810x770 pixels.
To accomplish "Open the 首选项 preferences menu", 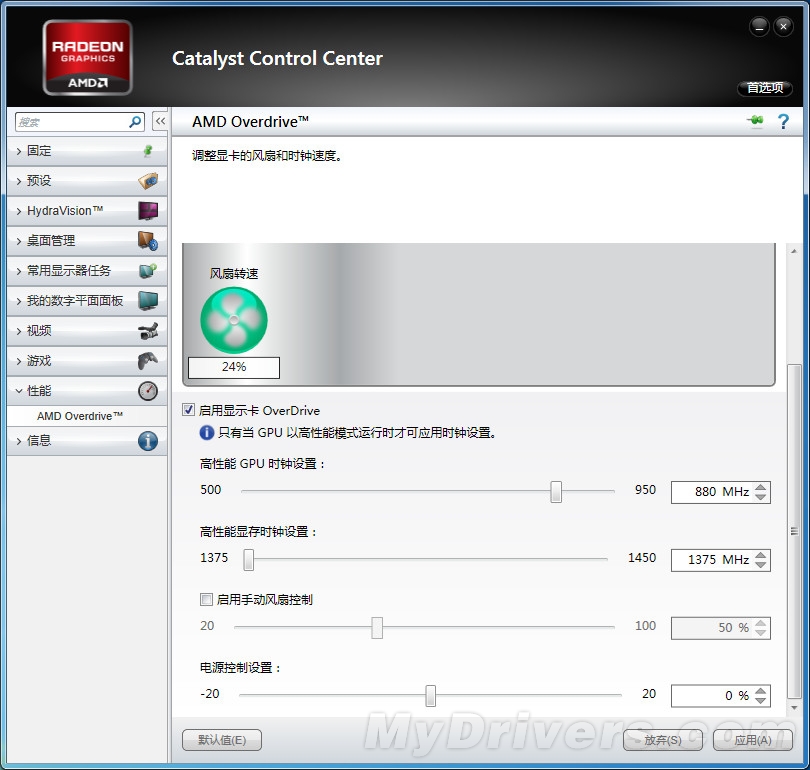I will 765,88.
